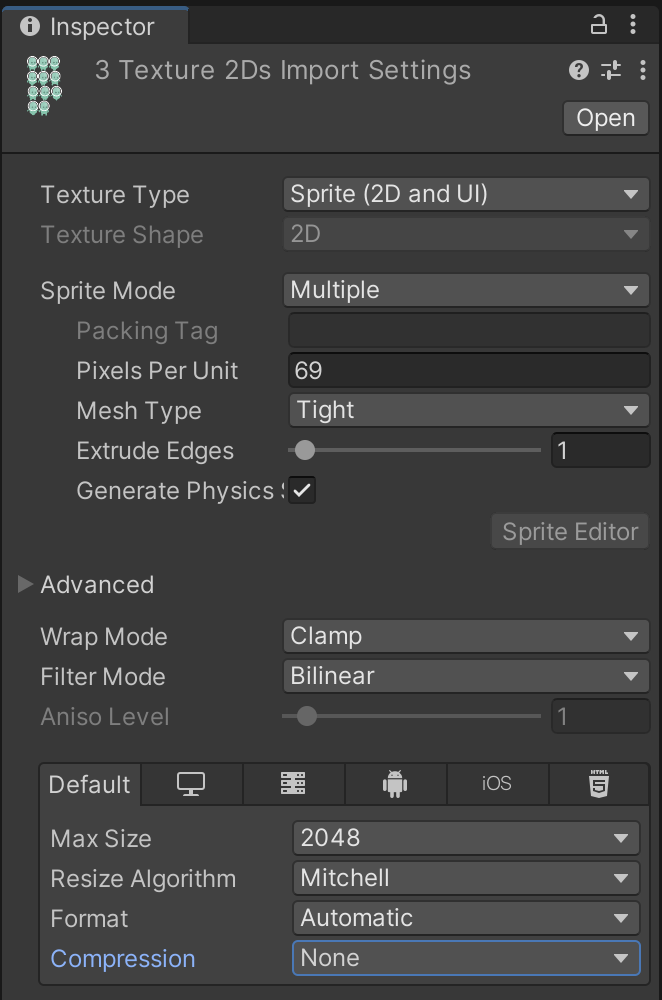This screenshot has height=1000, width=662.
Task: Expand the Advanced section
Action: [x=26, y=585]
